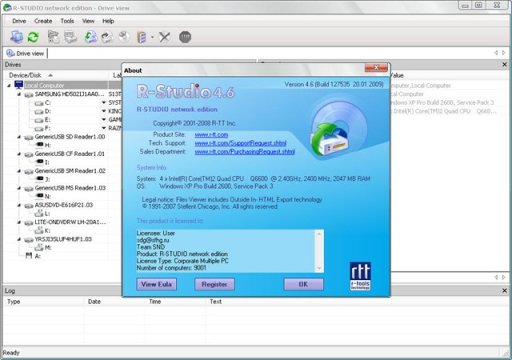
Task: Click the r-tools logo in About dialog
Action: pyautogui.click(x=360, y=276)
